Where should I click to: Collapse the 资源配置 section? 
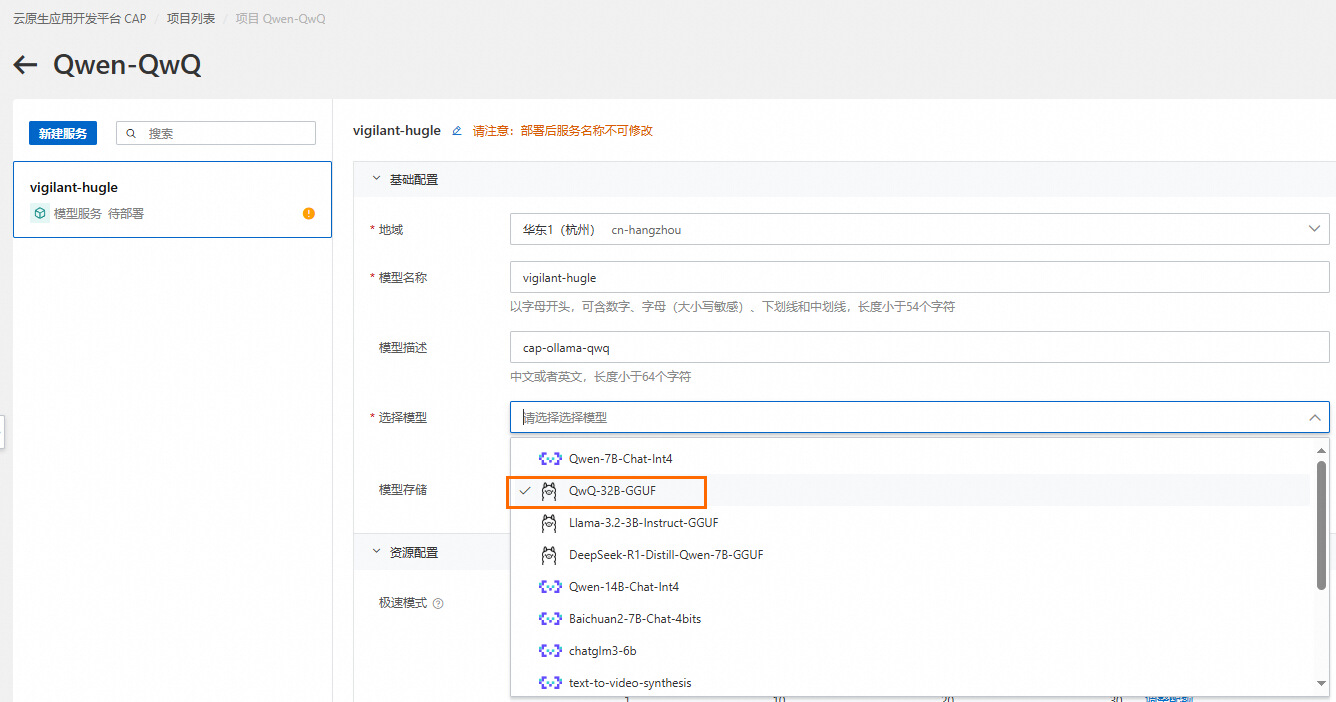click(377, 552)
